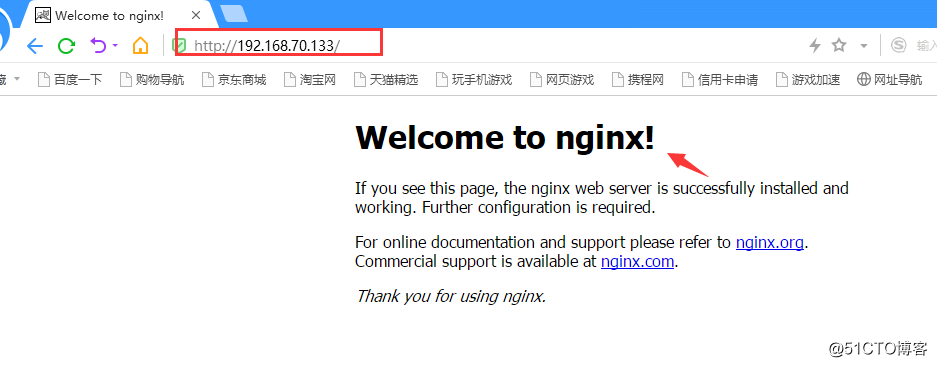The width and height of the screenshot is (937, 367).
Task: Open the 信用卡申请 bookmark
Action: [x=719, y=79]
